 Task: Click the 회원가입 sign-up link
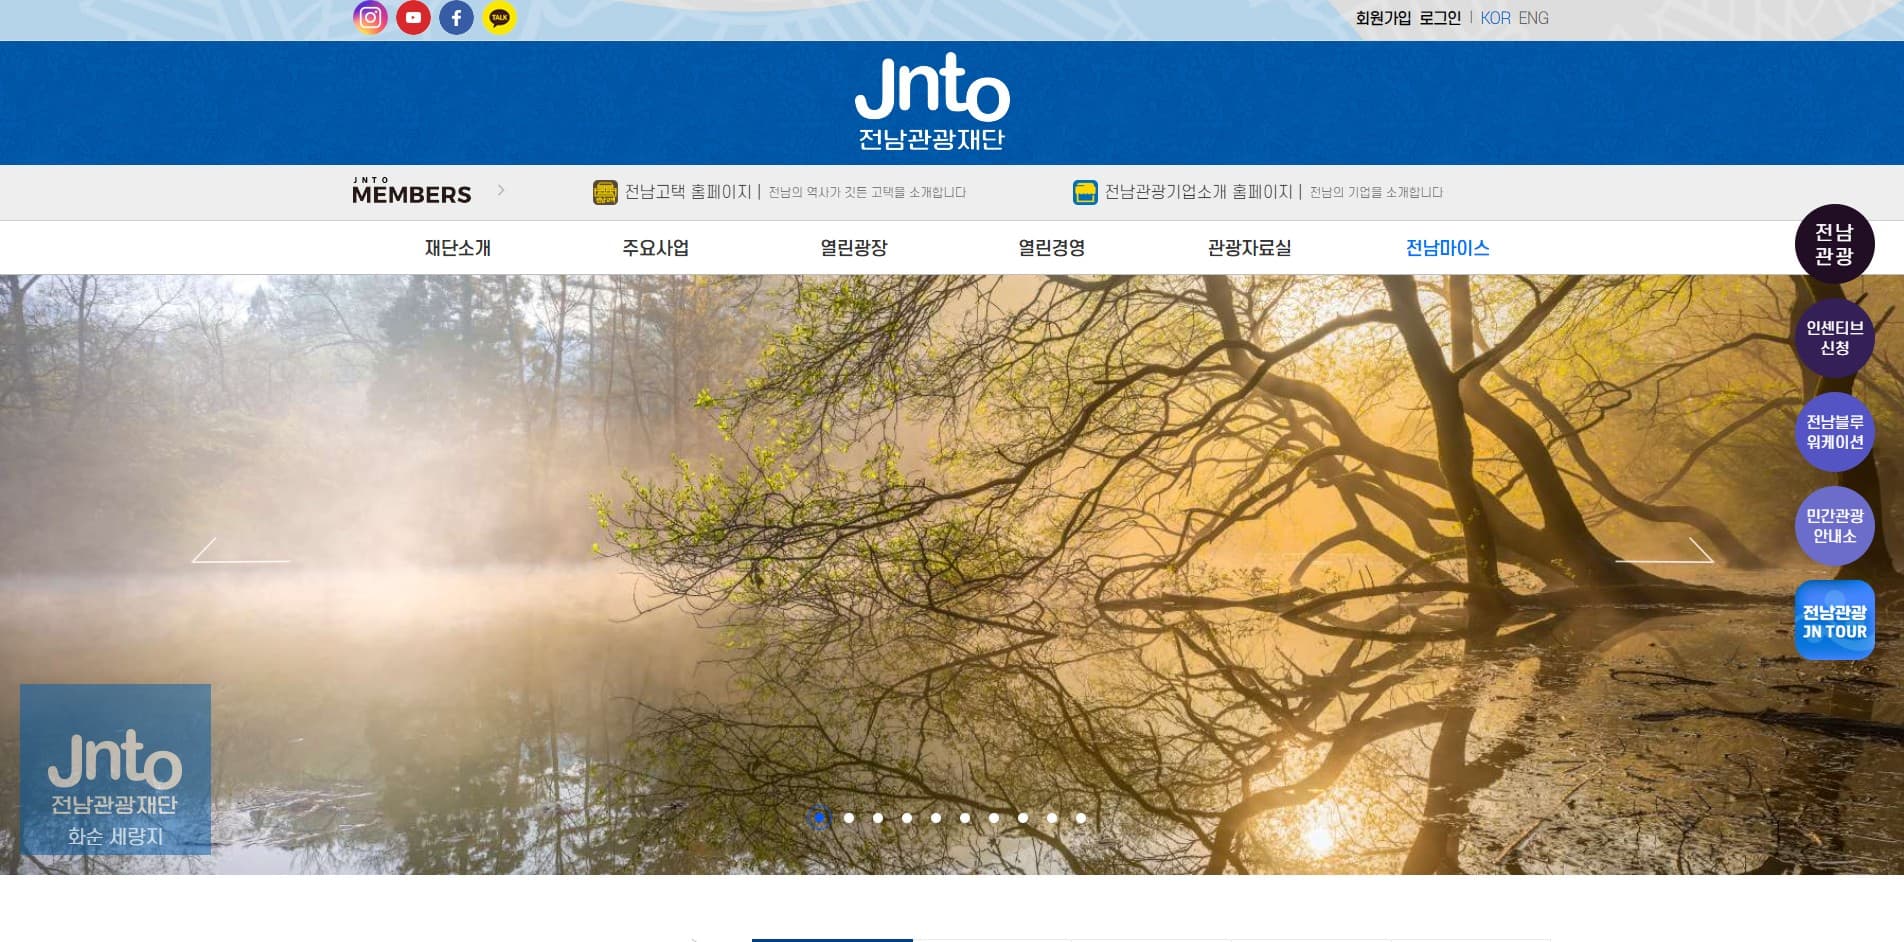[x=1383, y=18]
